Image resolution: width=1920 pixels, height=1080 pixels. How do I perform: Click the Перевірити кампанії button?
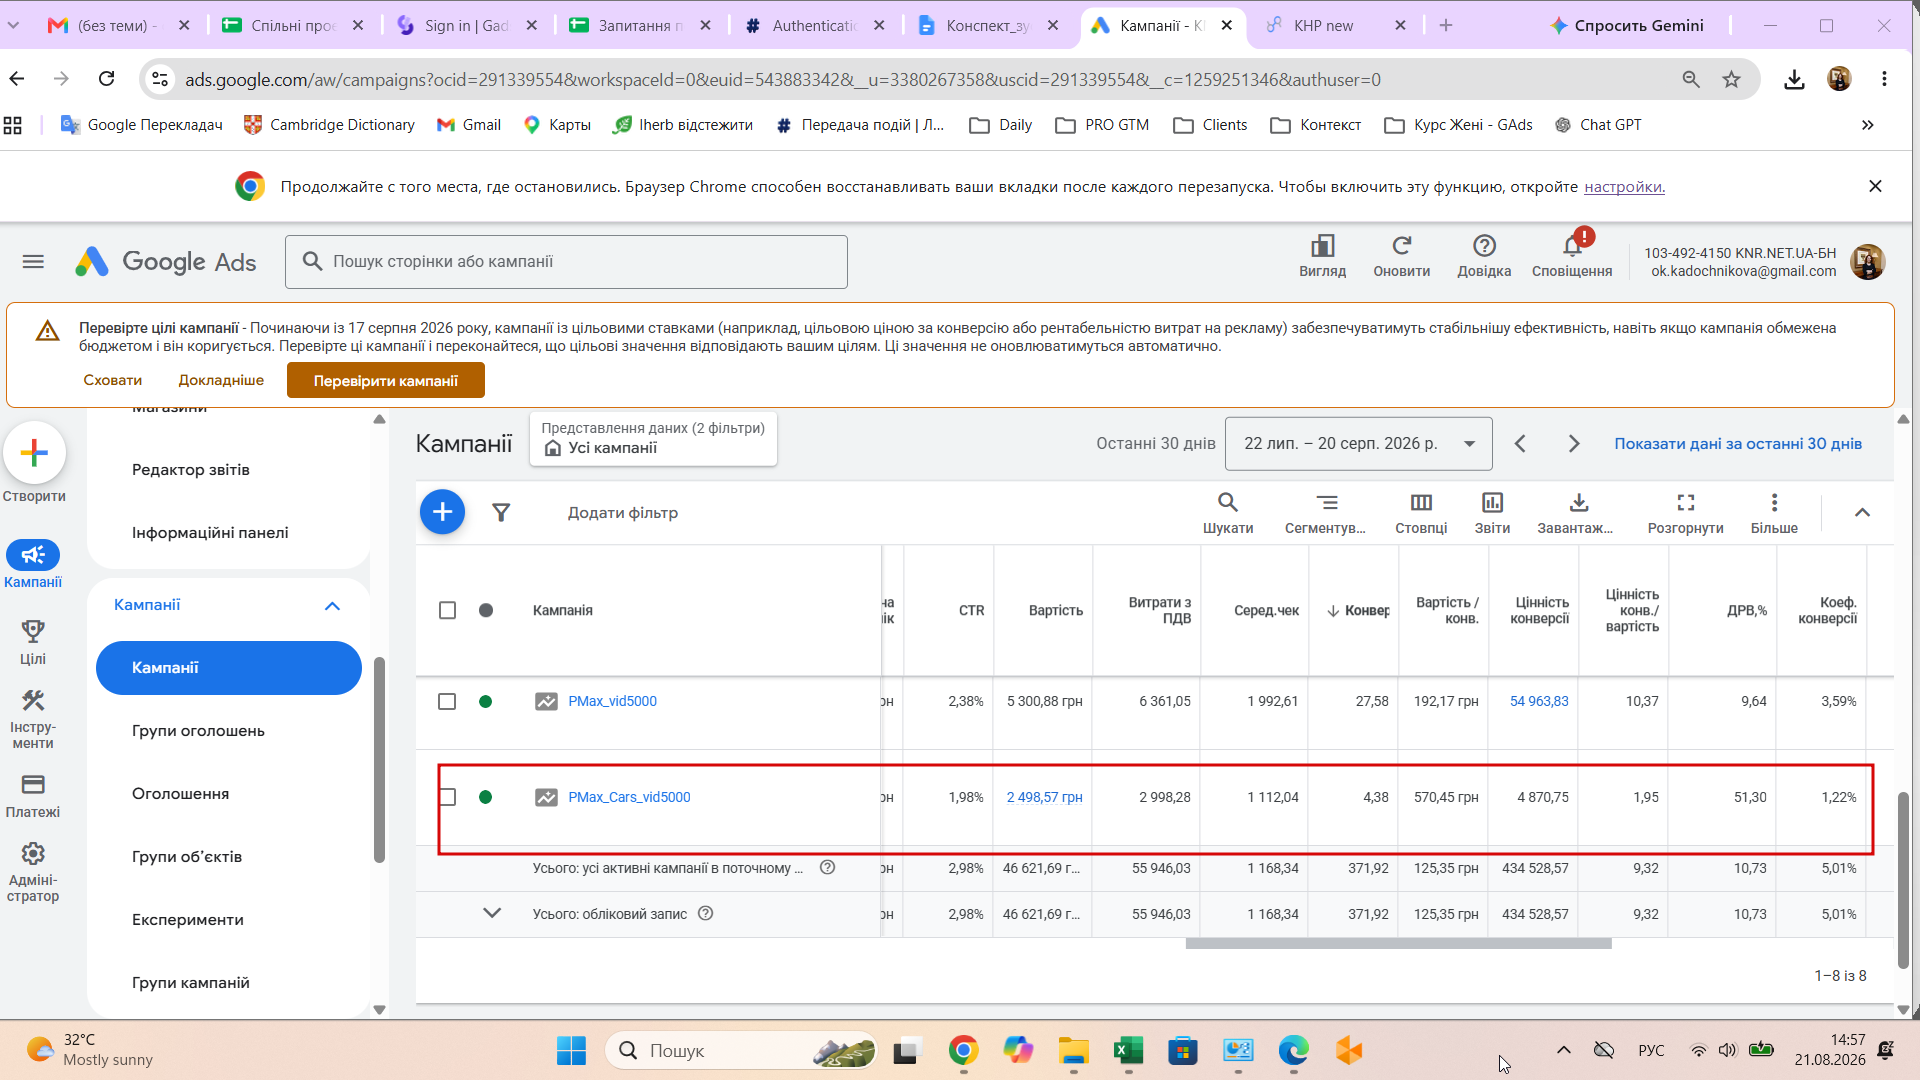tap(386, 381)
